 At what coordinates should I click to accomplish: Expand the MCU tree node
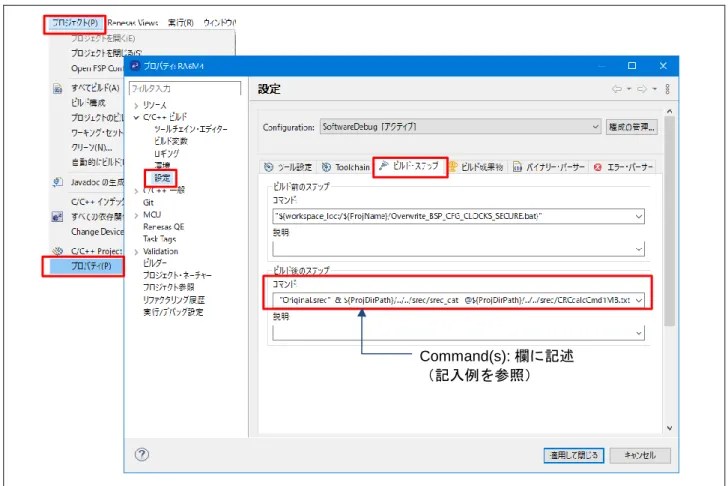point(136,215)
